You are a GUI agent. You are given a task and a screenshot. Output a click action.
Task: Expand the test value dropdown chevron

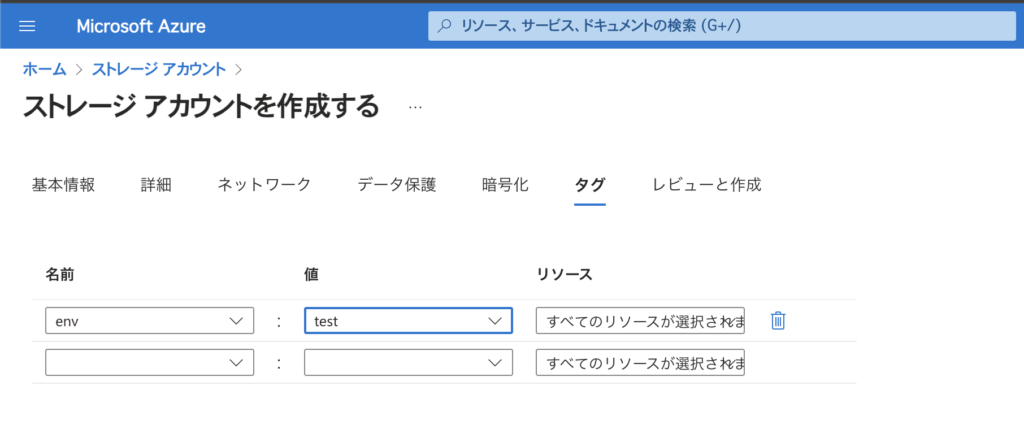[x=496, y=321]
